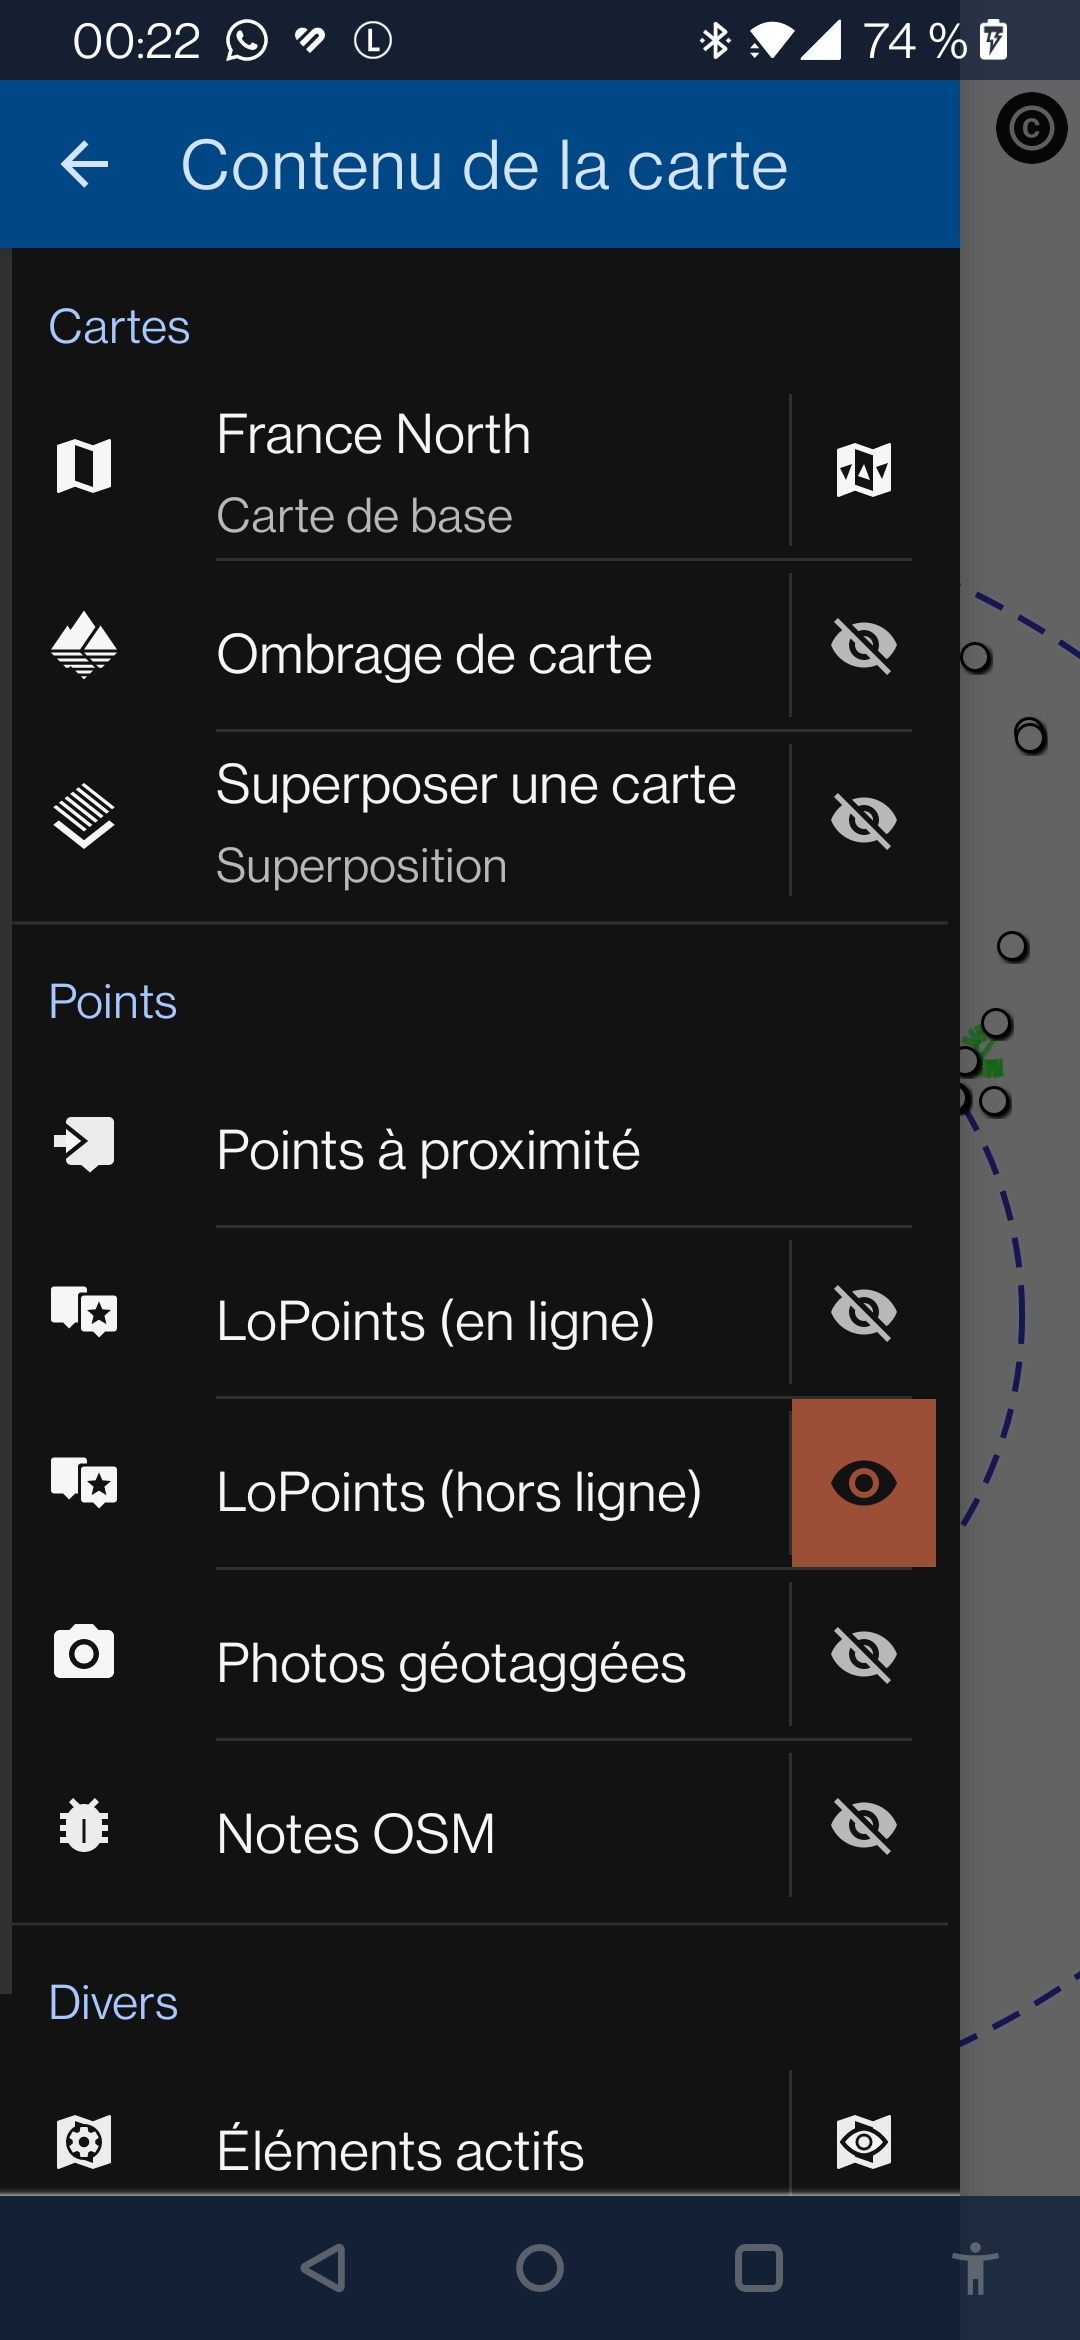Tap the Superposer une carte layers icon
Screen dimensions: 1080x2340
(84, 816)
